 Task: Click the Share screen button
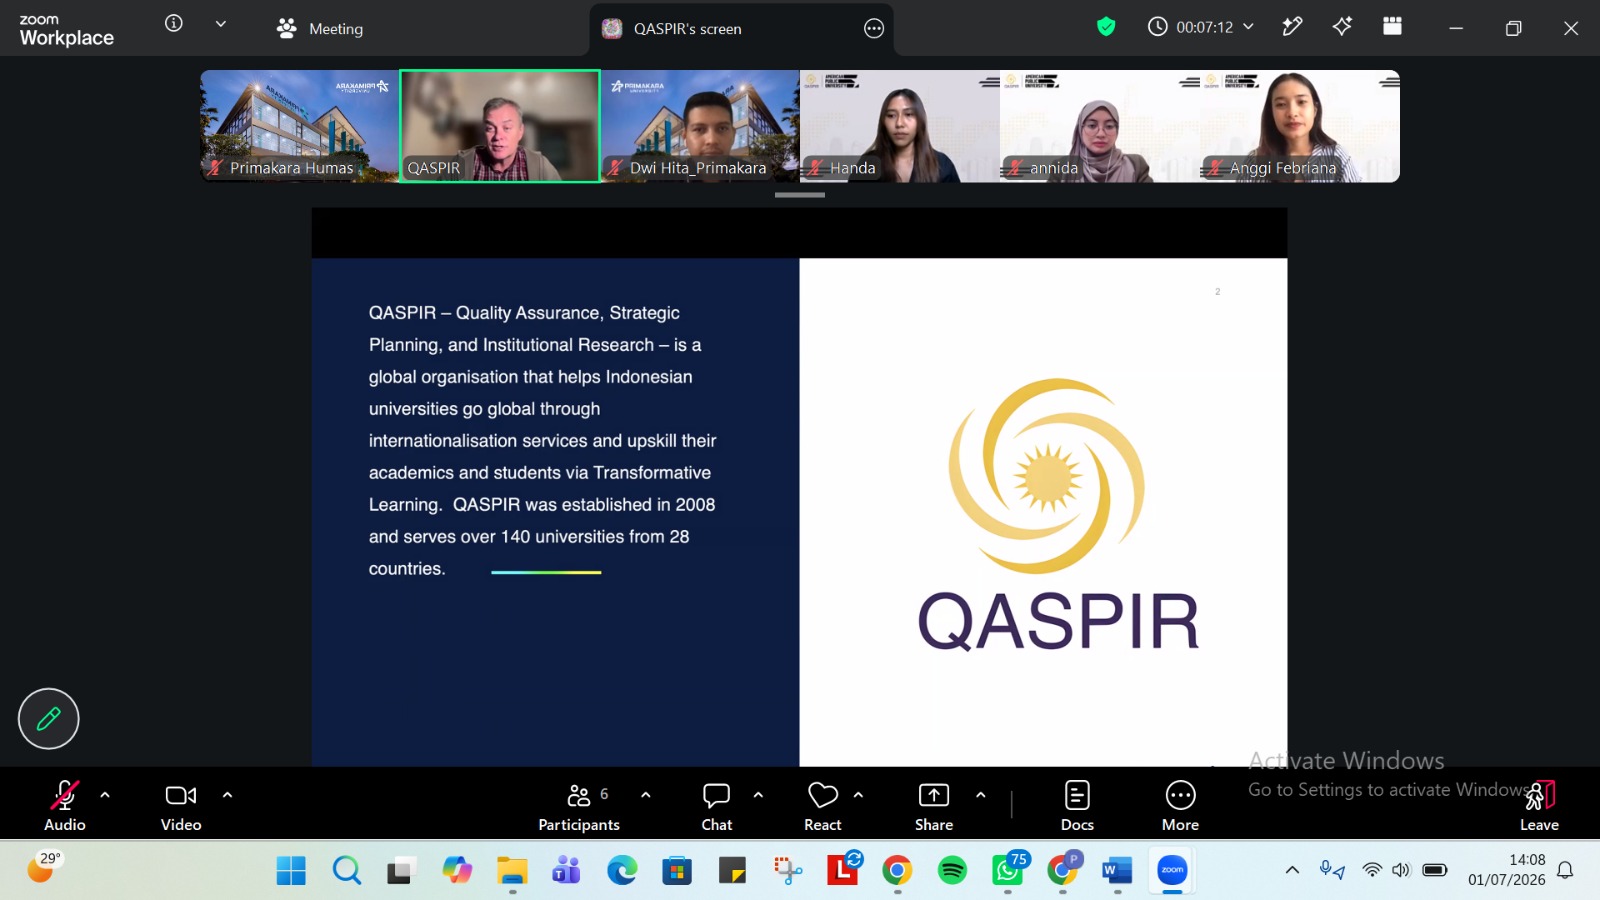point(934,805)
